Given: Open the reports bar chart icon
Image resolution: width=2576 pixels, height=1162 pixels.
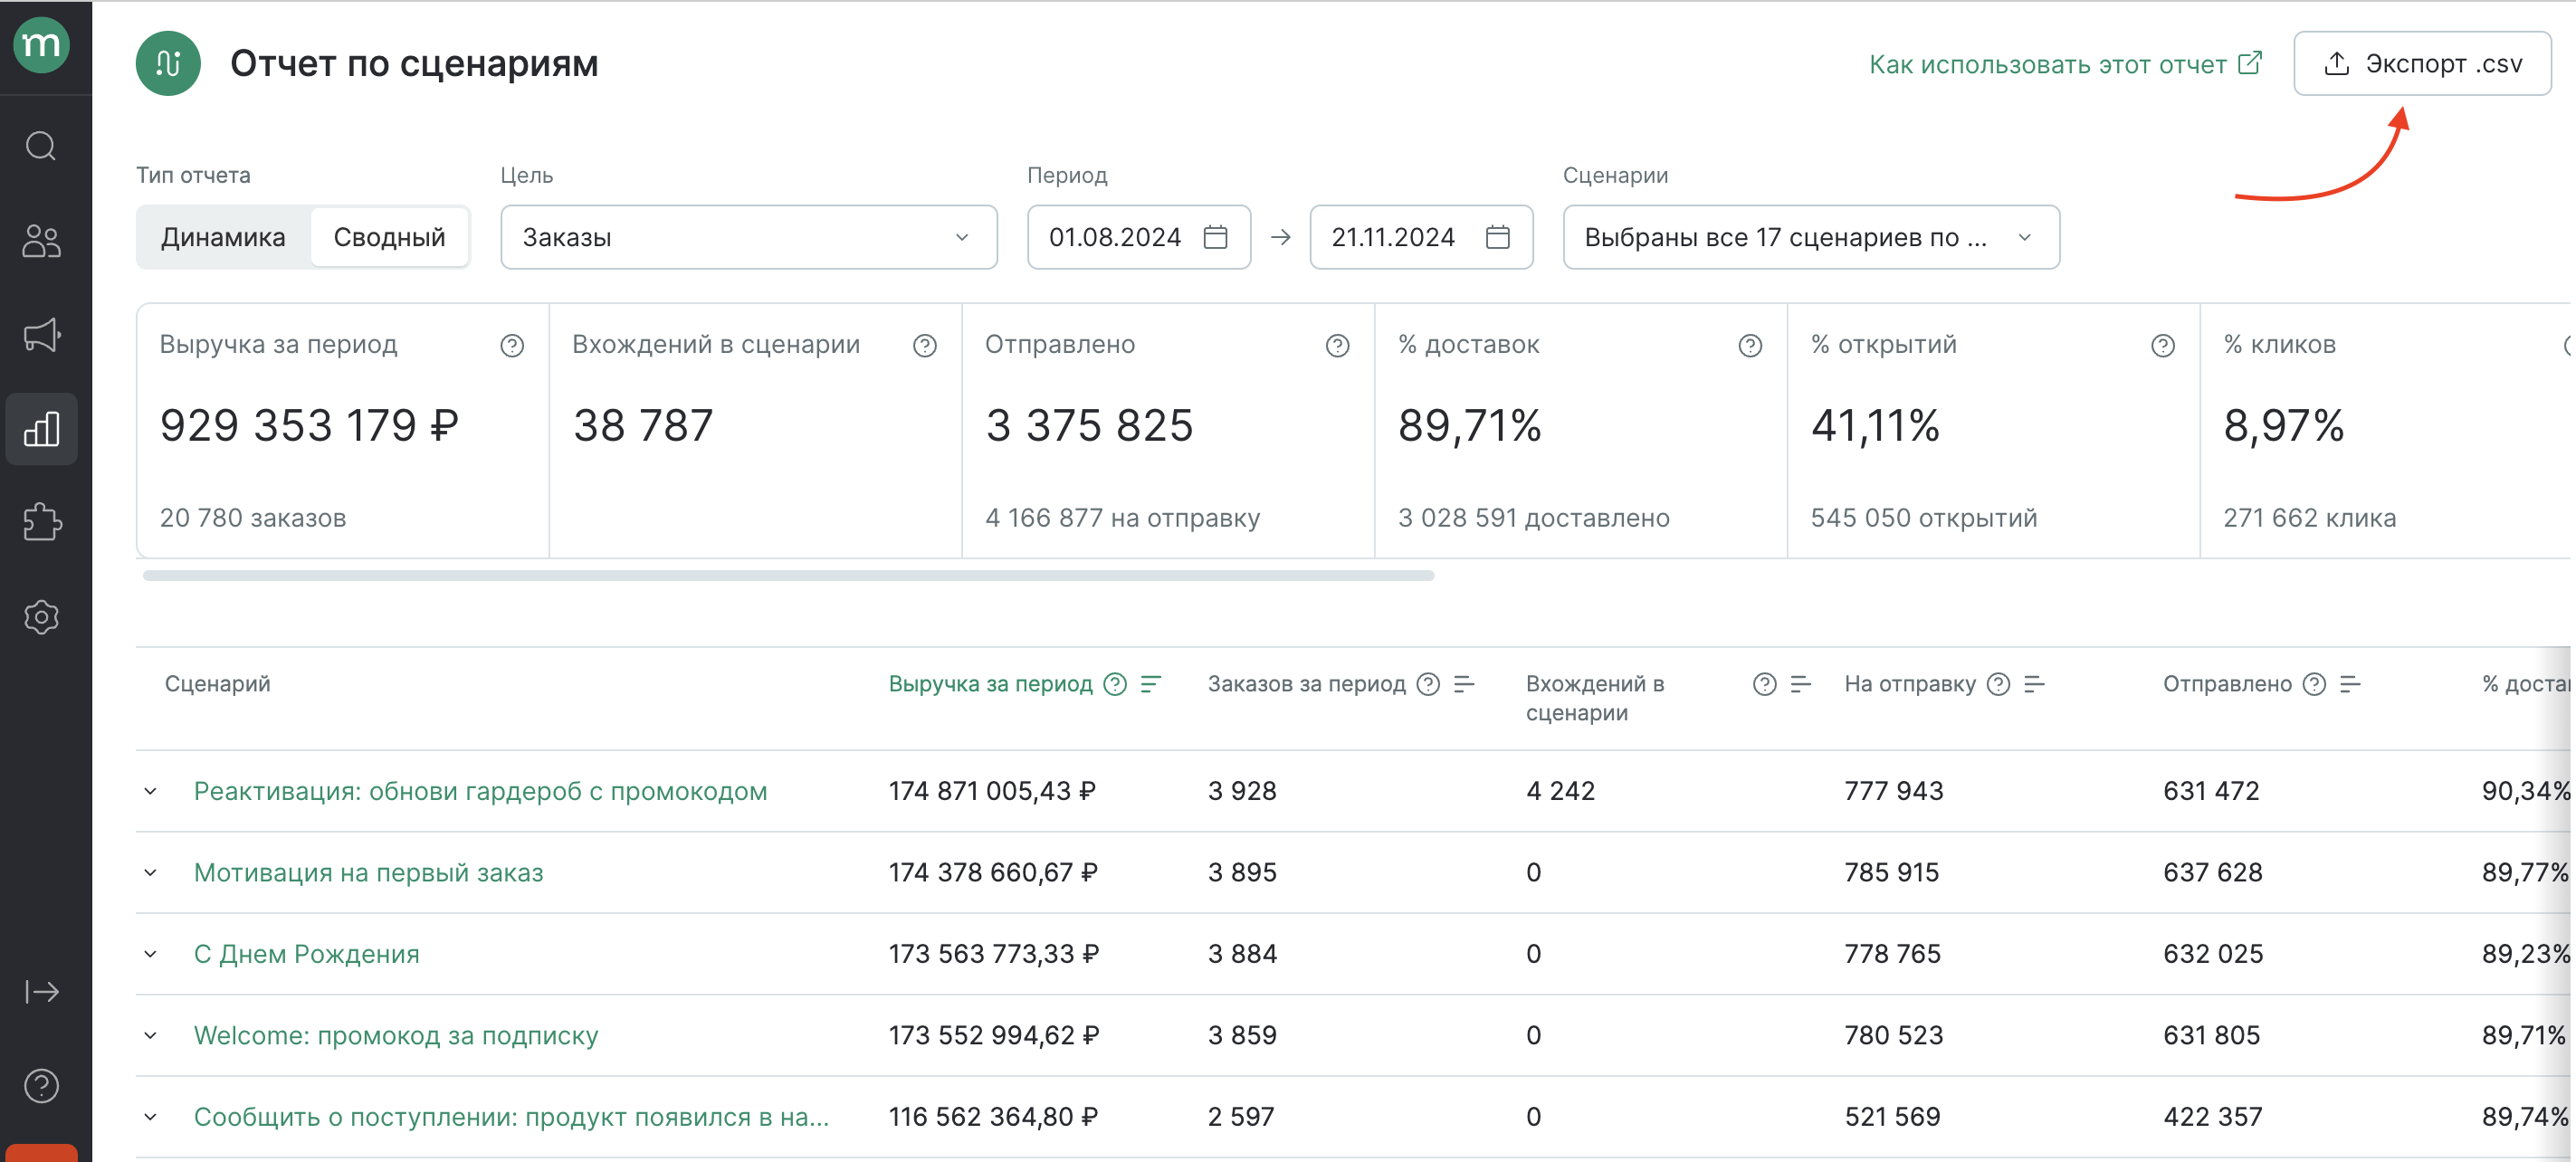Looking at the screenshot, I should point(41,429).
